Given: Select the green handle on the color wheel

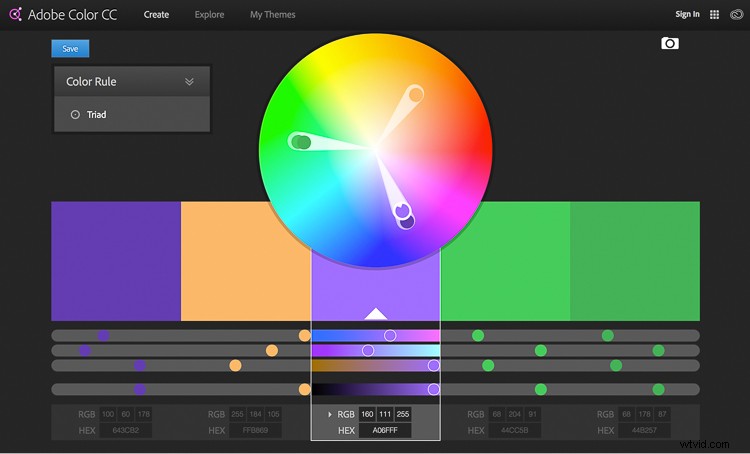Looking at the screenshot, I should [300, 142].
